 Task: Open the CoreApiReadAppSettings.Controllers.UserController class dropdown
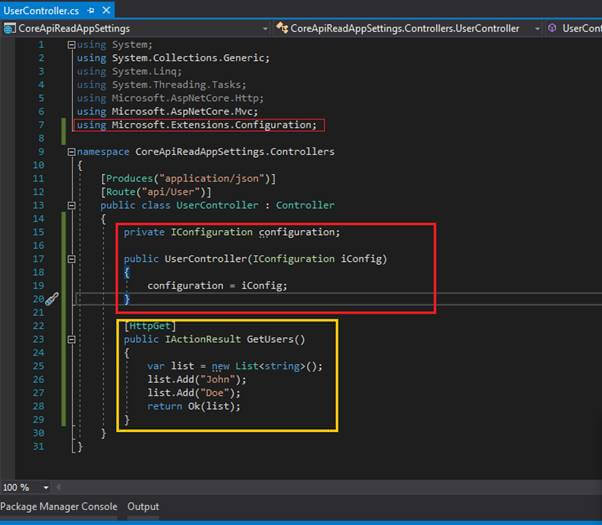pos(537,28)
